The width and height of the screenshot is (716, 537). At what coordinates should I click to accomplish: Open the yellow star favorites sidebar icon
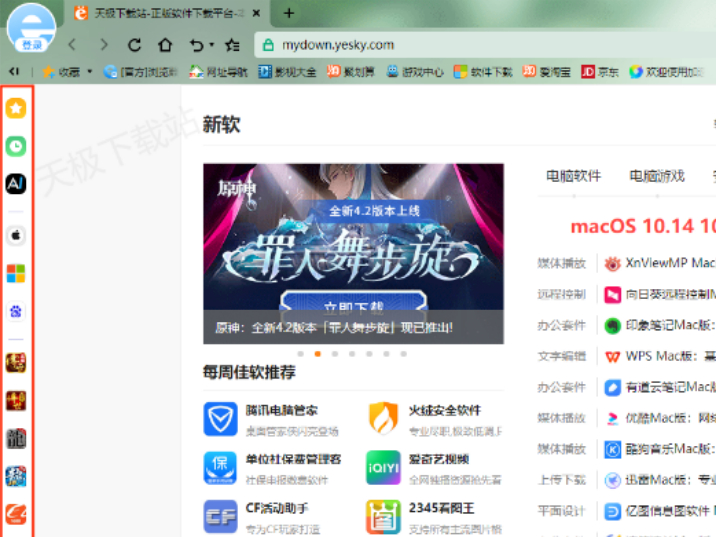16,108
